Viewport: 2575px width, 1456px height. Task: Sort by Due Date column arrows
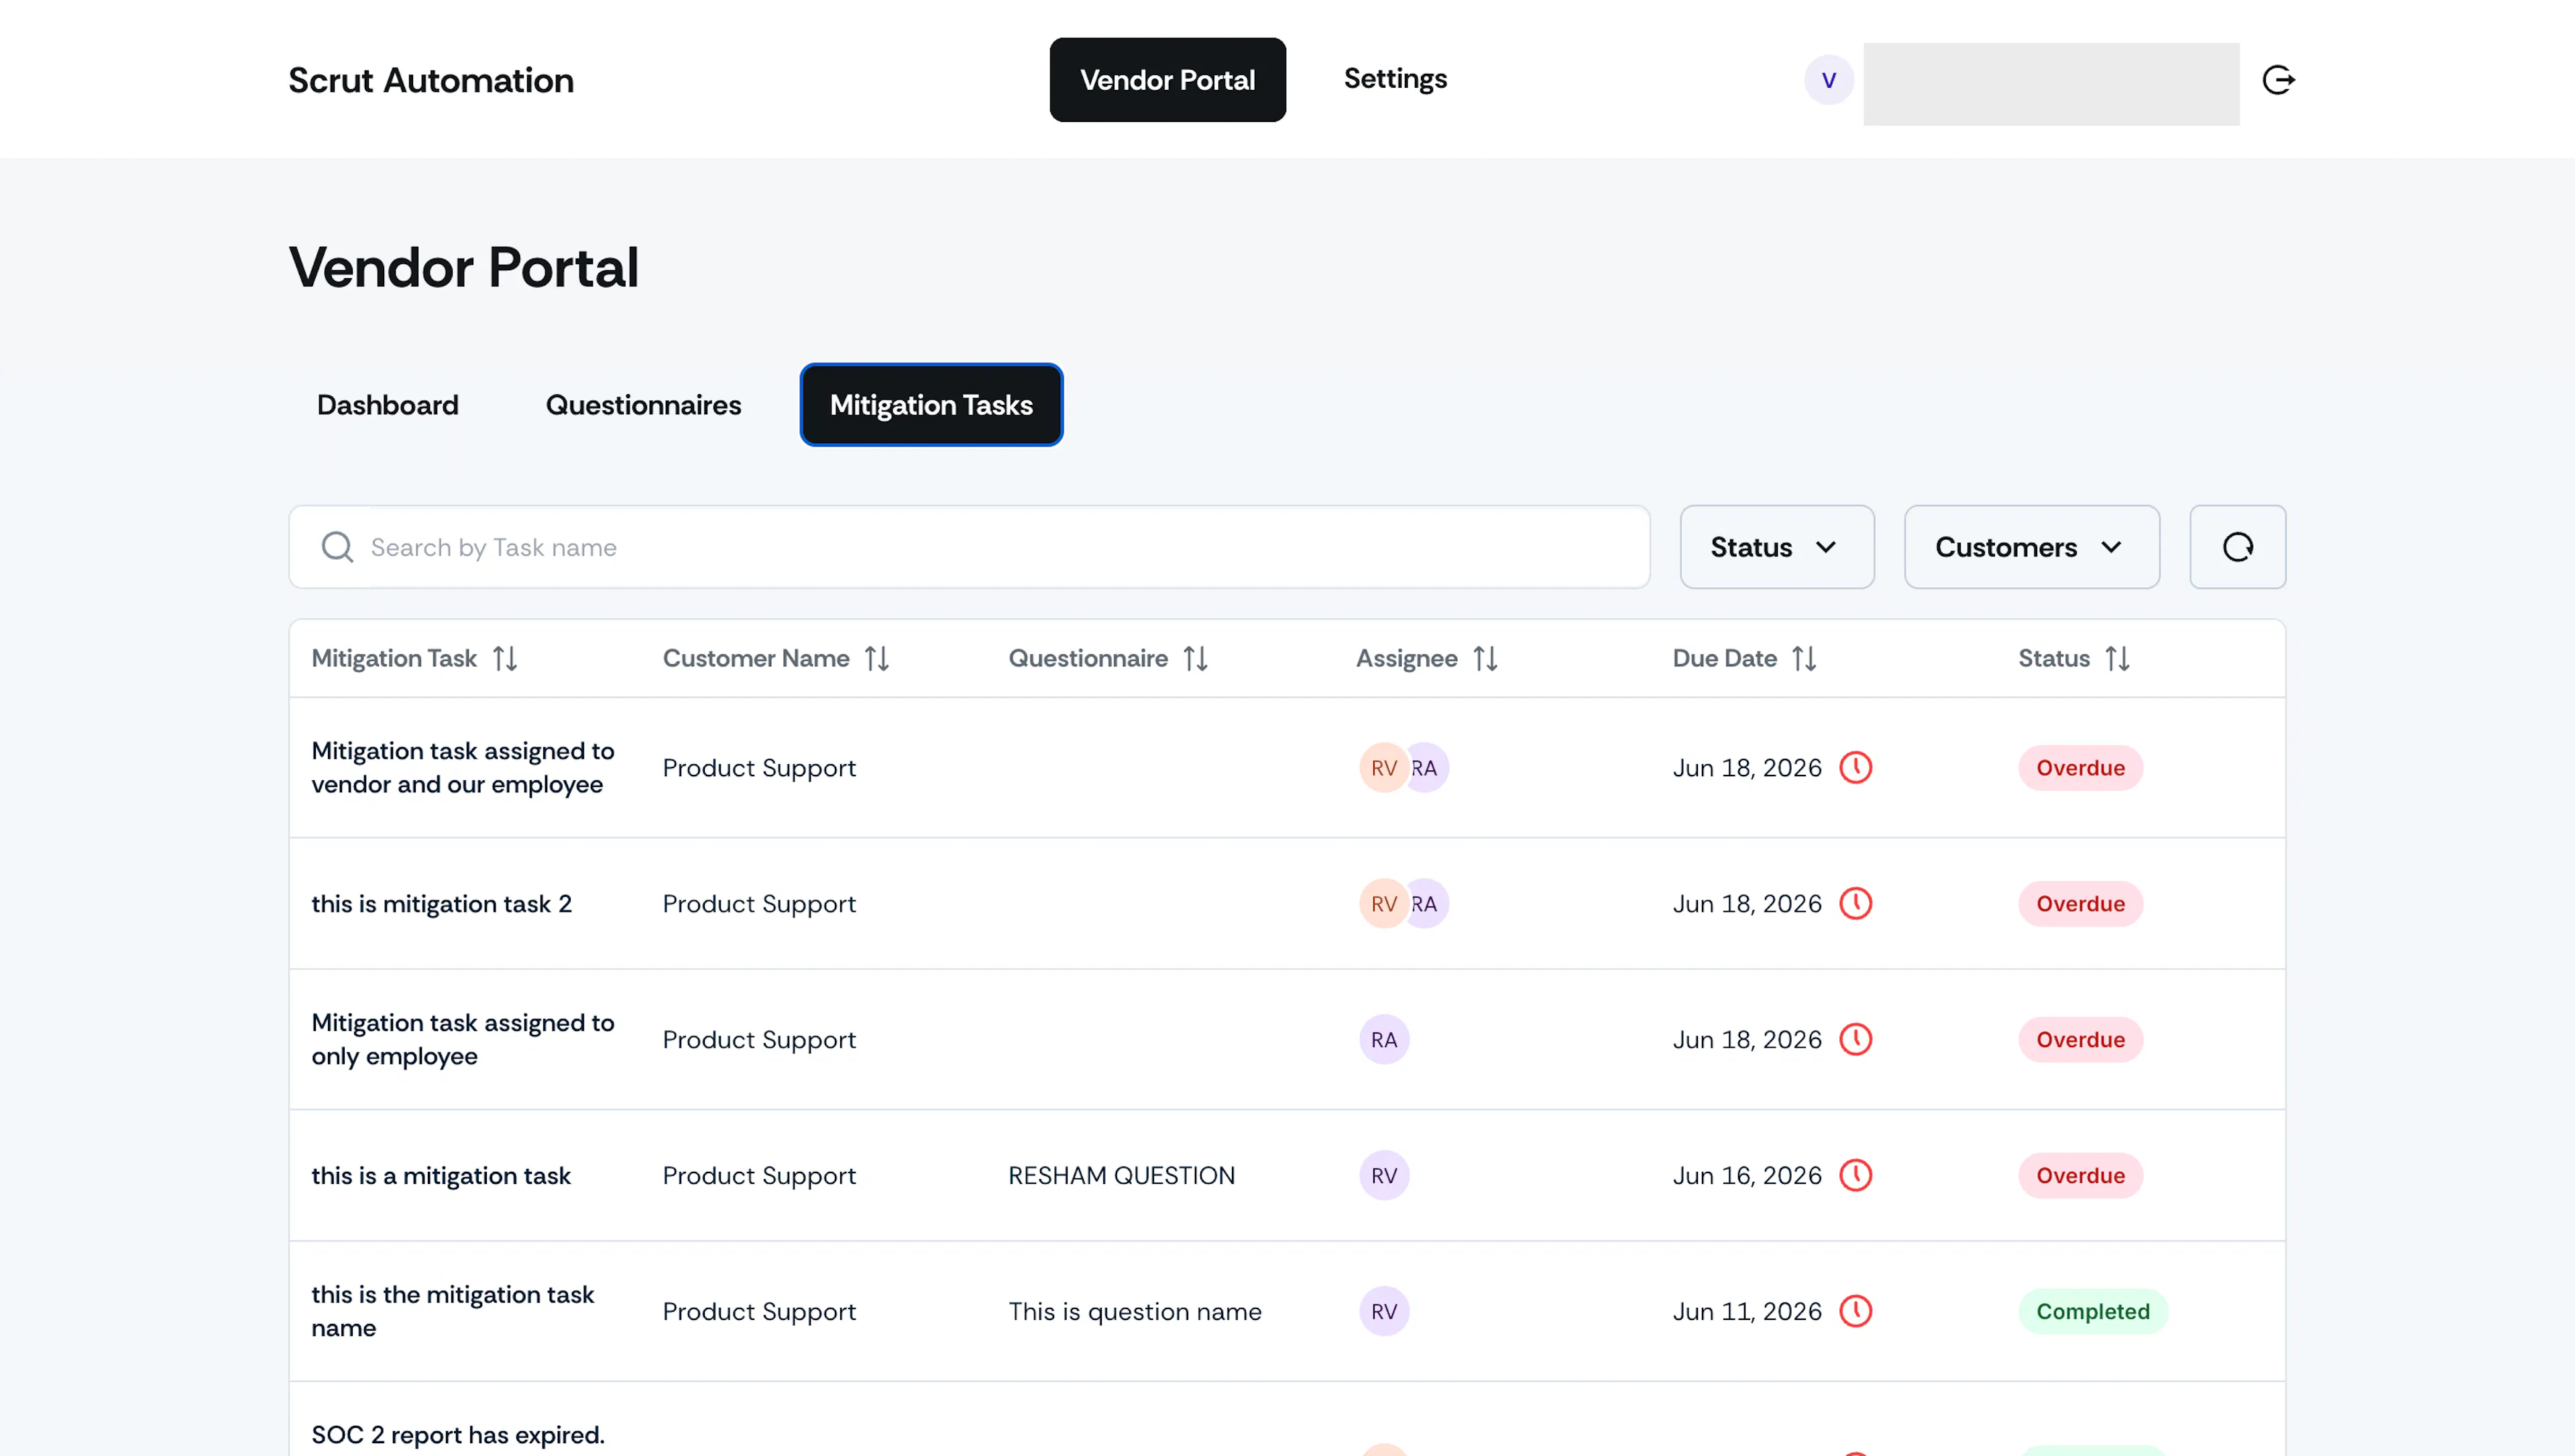(x=1804, y=658)
